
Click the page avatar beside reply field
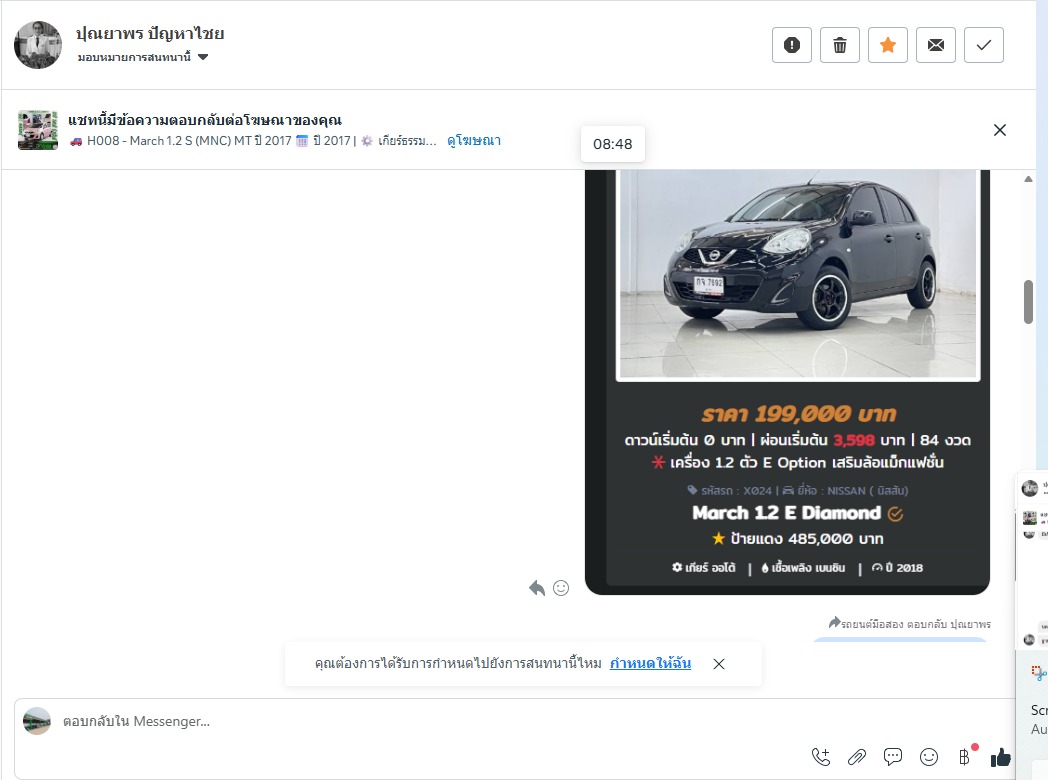[x=37, y=721]
